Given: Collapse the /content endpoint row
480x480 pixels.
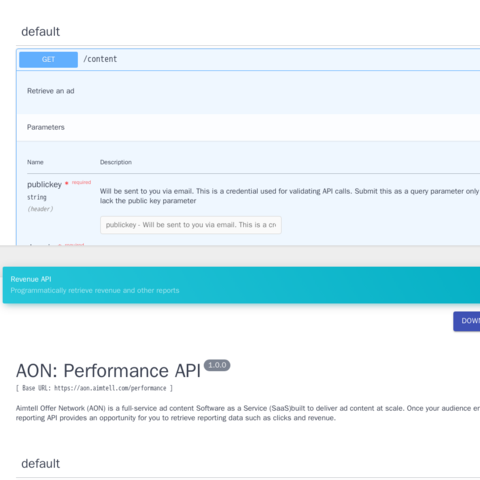Looking at the screenshot, I should [248, 59].
